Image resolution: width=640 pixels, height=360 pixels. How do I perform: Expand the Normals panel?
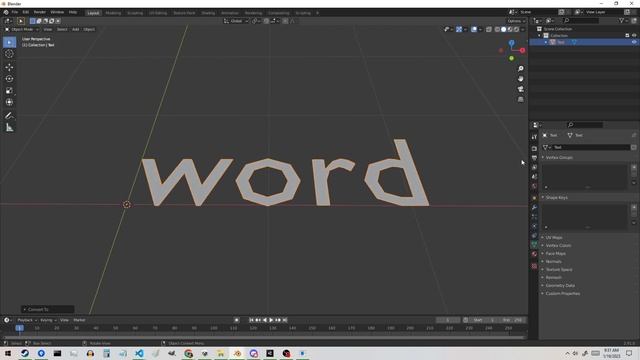click(x=553, y=262)
